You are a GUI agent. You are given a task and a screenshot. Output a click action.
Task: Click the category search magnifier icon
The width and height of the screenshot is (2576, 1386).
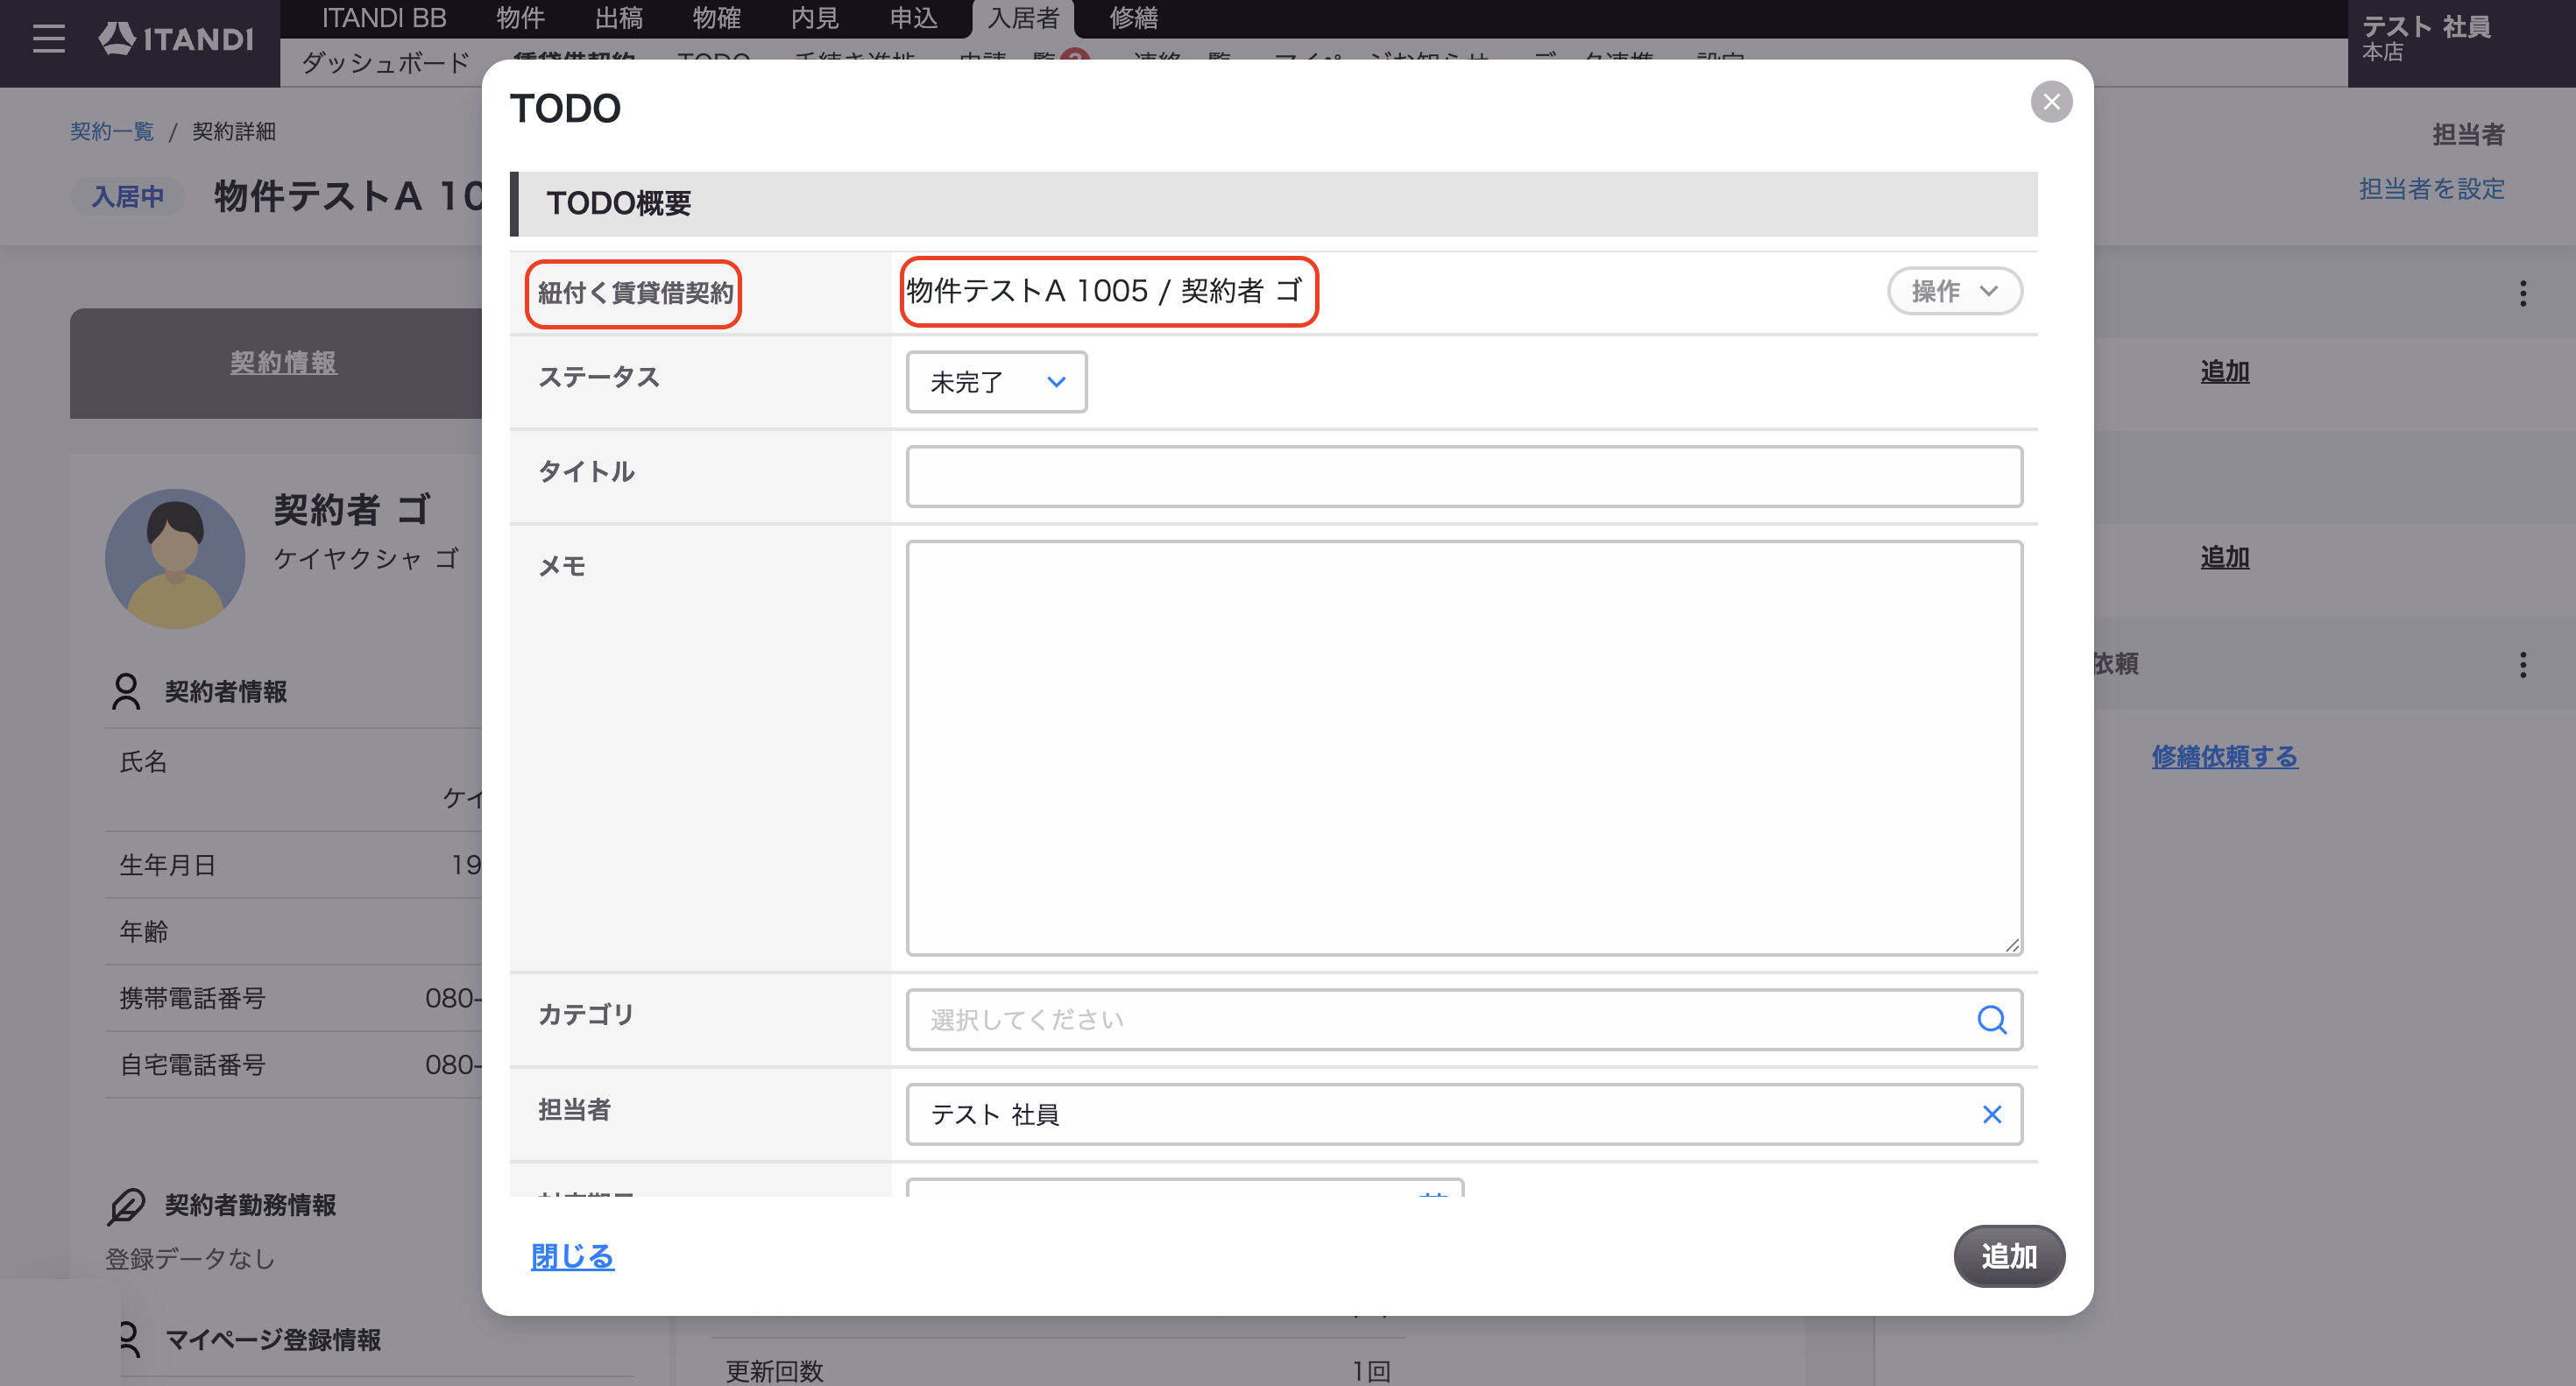[x=1991, y=1019]
